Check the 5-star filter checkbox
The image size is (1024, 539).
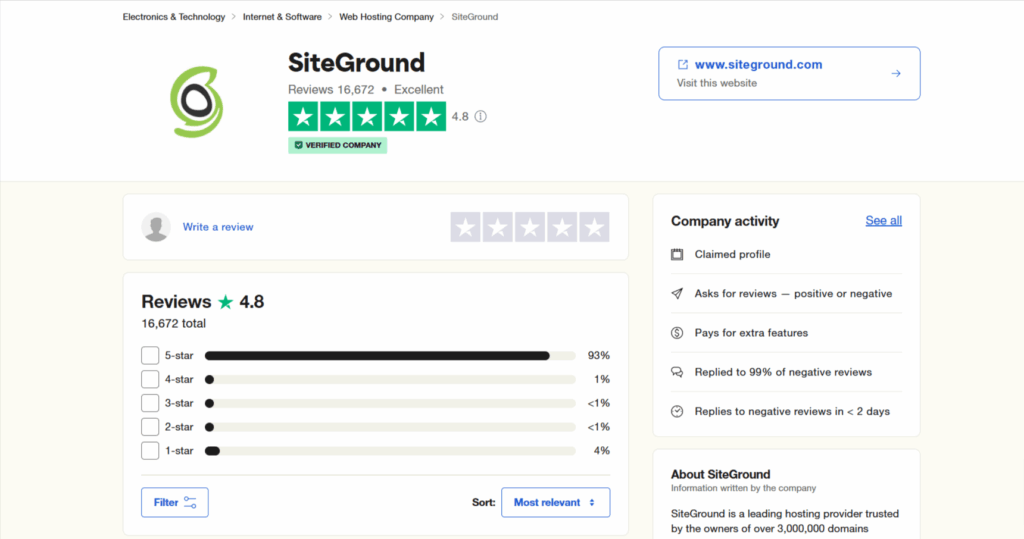coord(150,355)
